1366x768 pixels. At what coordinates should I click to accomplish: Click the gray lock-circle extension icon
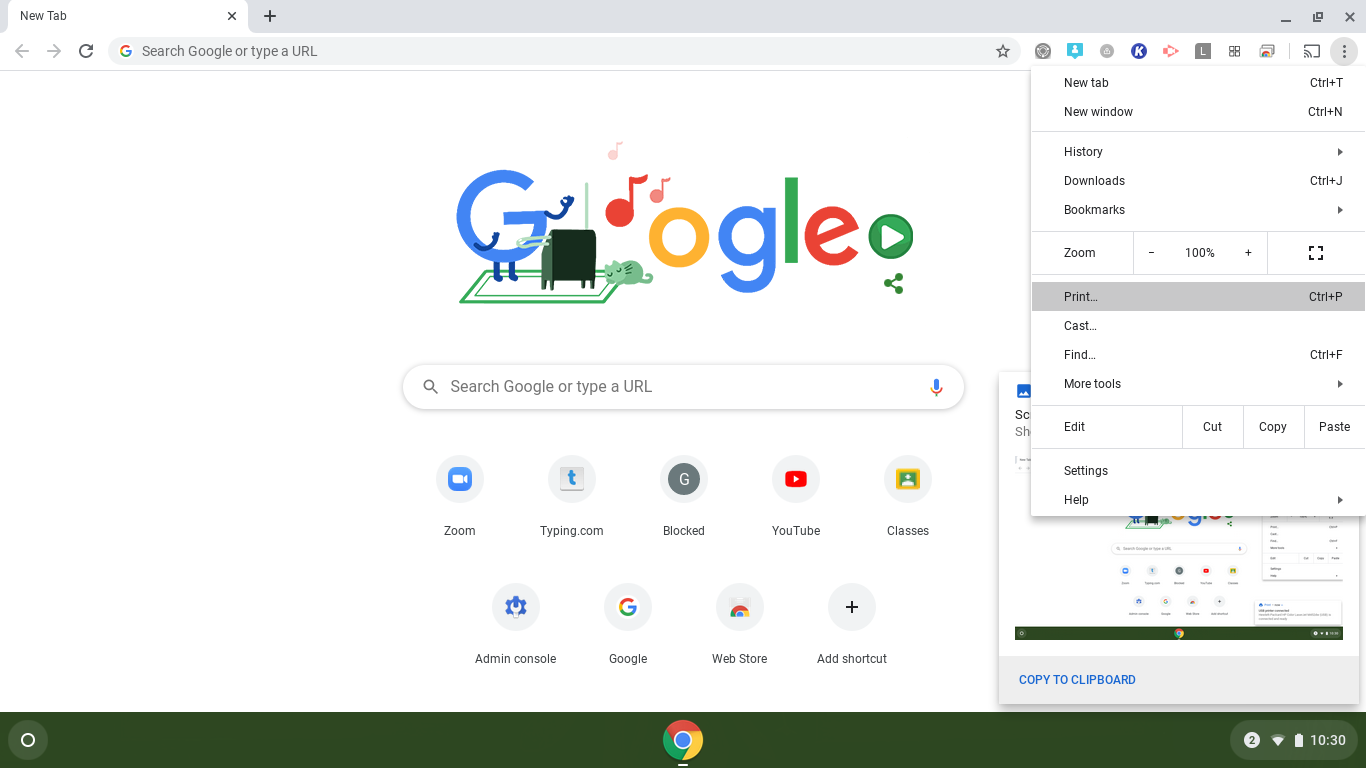[x=1107, y=51]
